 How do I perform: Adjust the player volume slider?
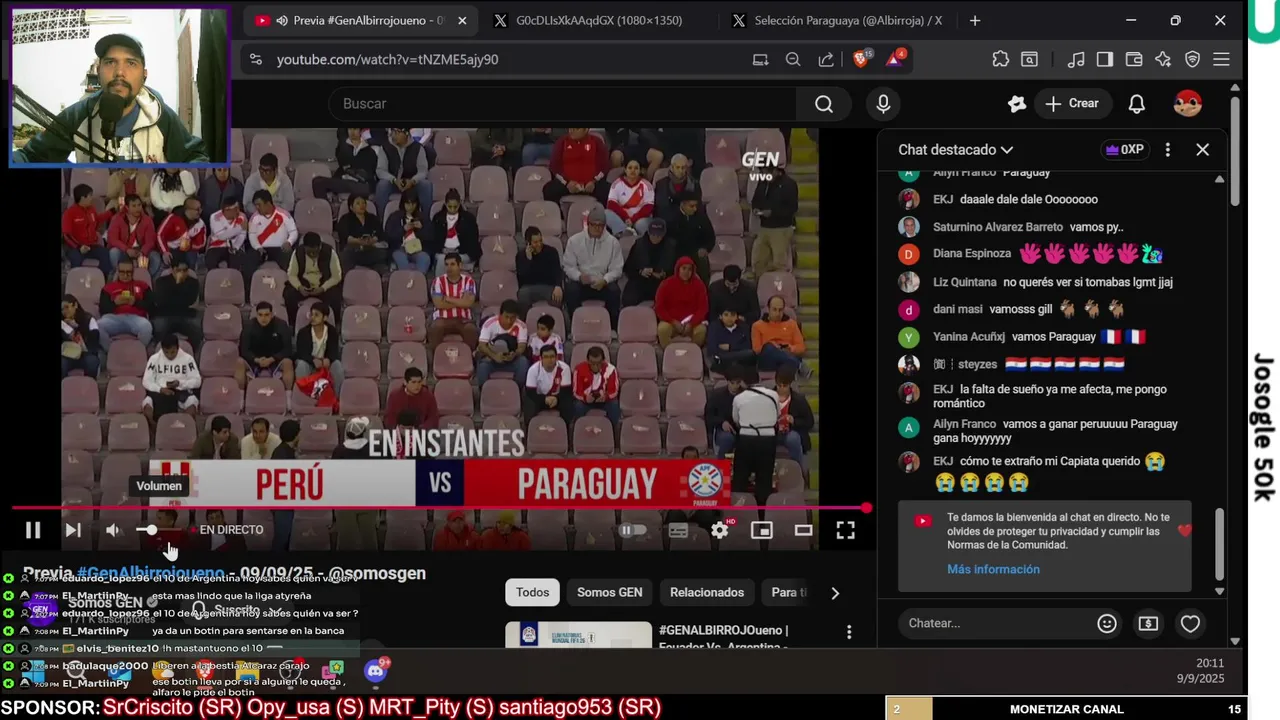pyautogui.click(x=160, y=530)
